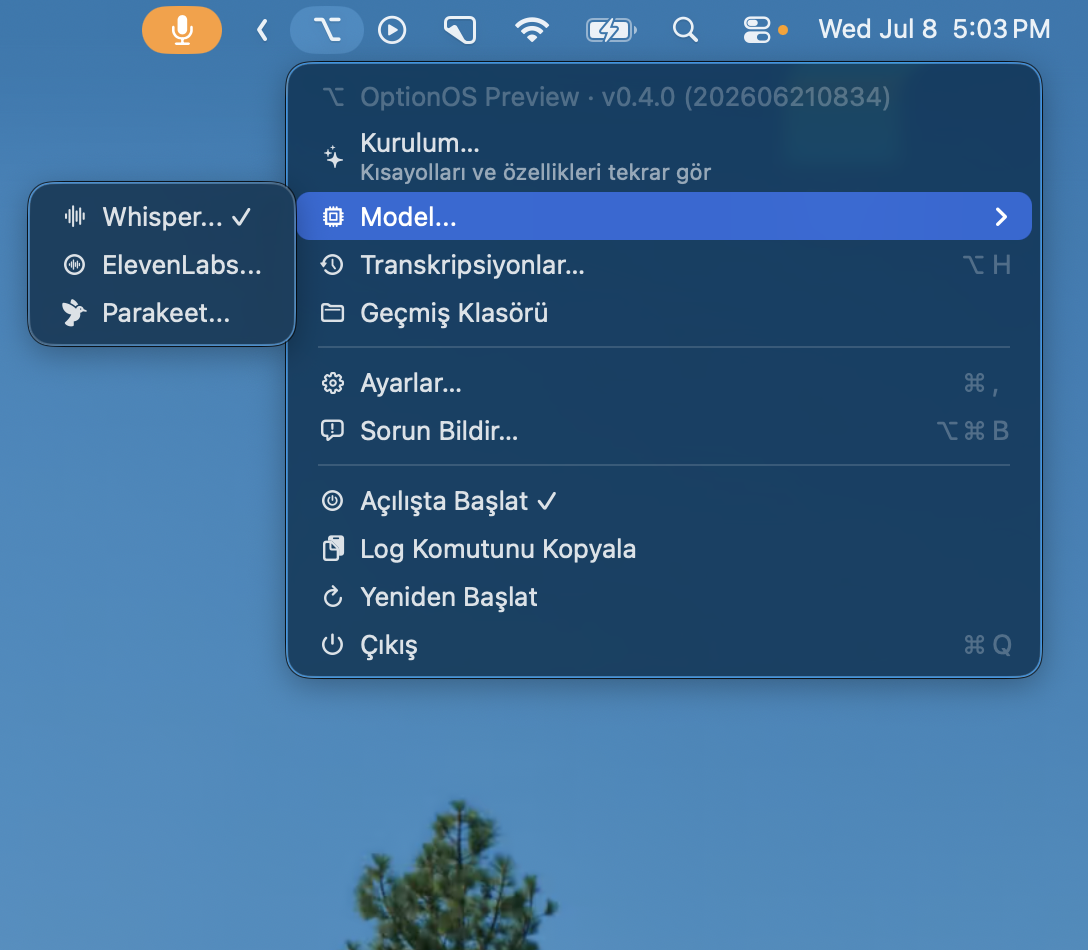Toggle Açılışta Başlat launch at login
Viewport: 1088px width, 950px height.
664,501
